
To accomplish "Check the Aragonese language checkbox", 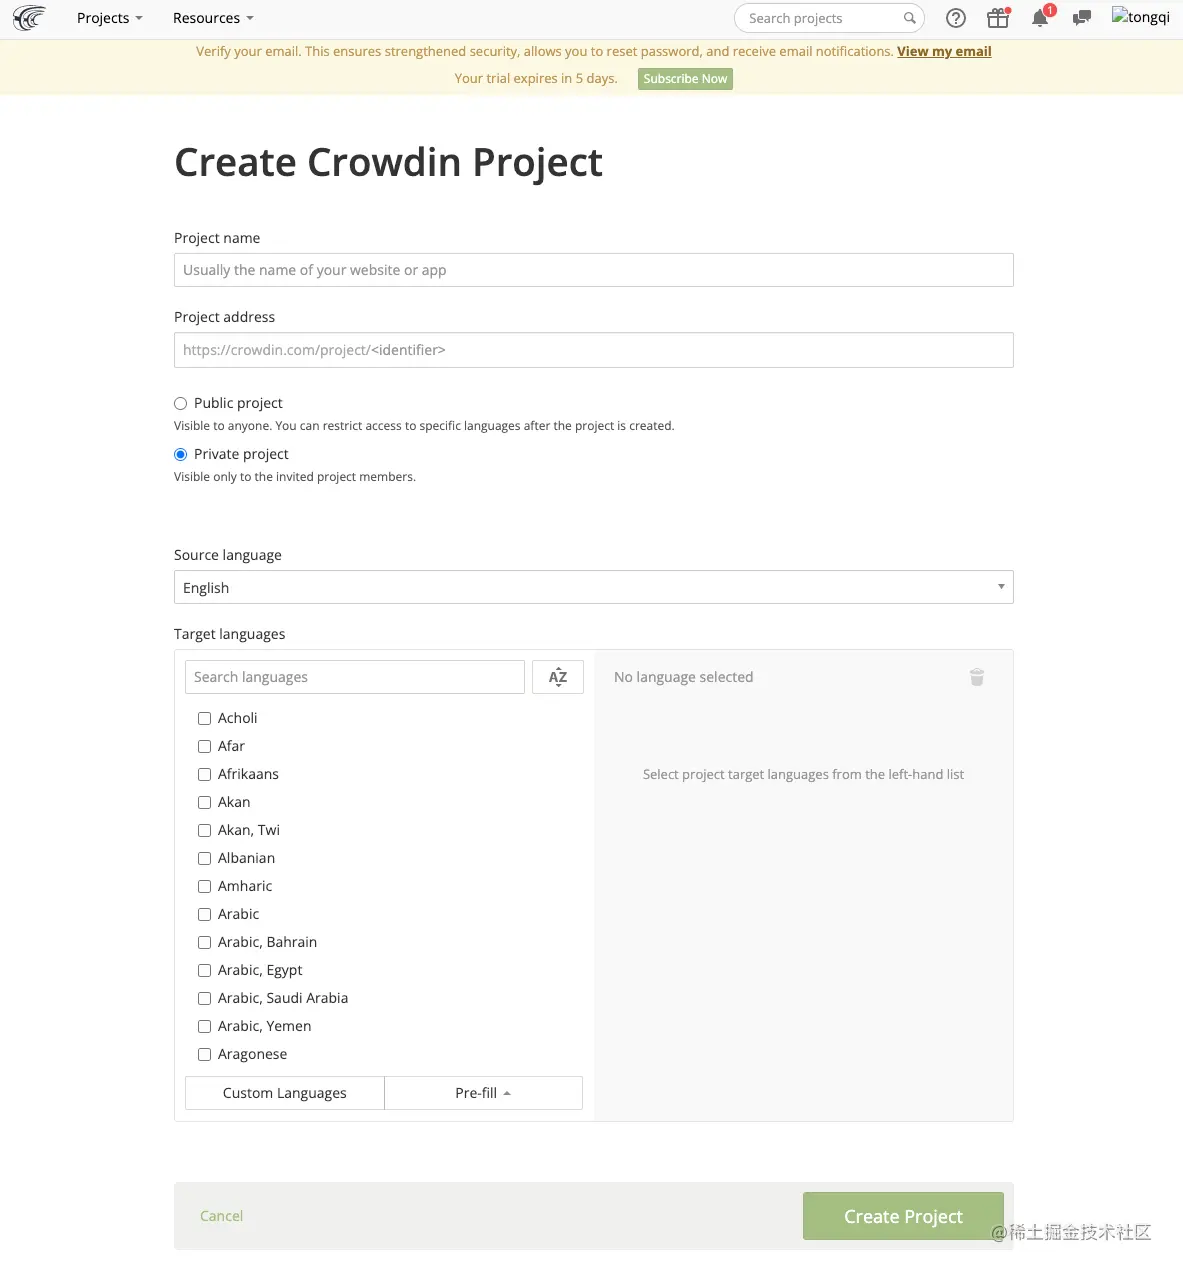I will (x=204, y=1054).
